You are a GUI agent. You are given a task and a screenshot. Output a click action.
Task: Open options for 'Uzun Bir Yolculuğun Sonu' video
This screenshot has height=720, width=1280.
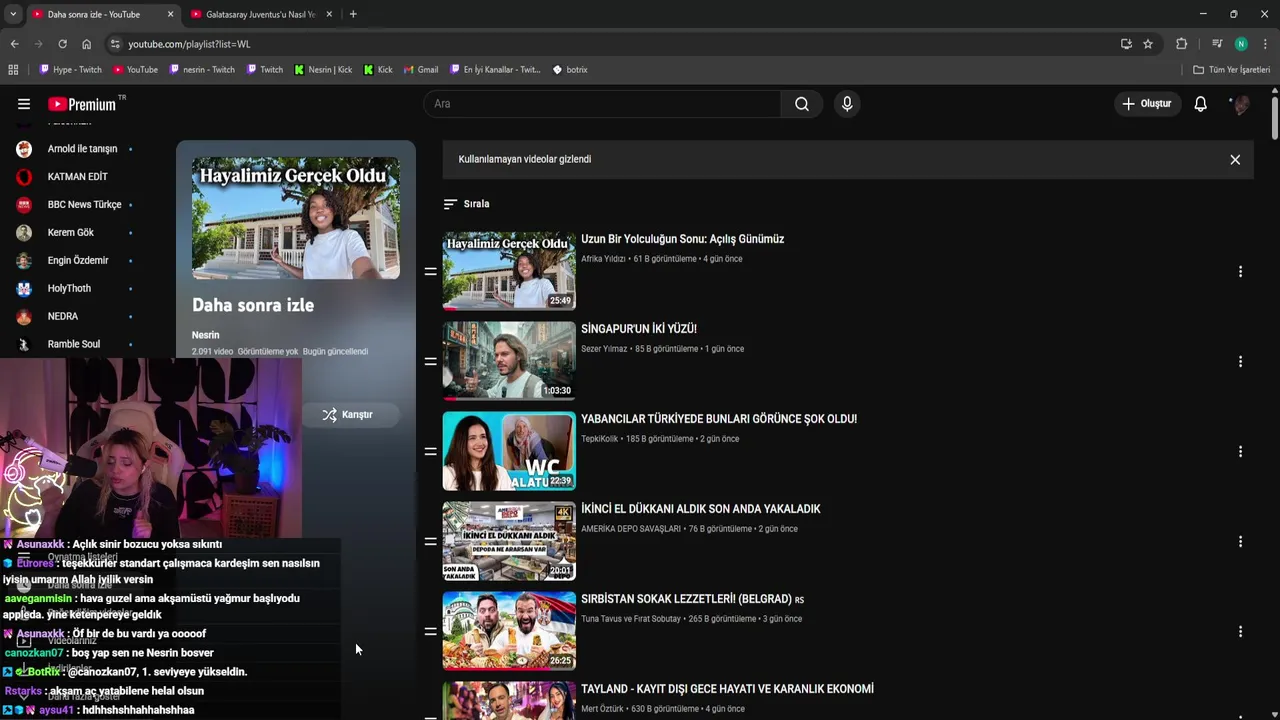pos(1240,272)
